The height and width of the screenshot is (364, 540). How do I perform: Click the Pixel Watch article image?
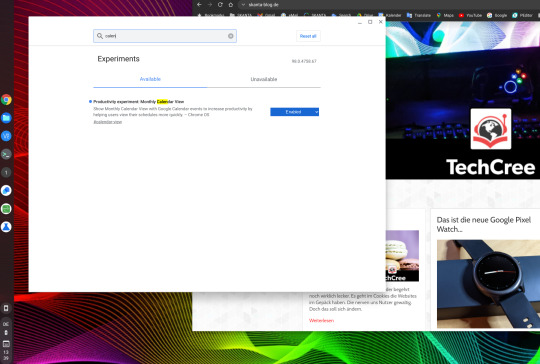488,284
